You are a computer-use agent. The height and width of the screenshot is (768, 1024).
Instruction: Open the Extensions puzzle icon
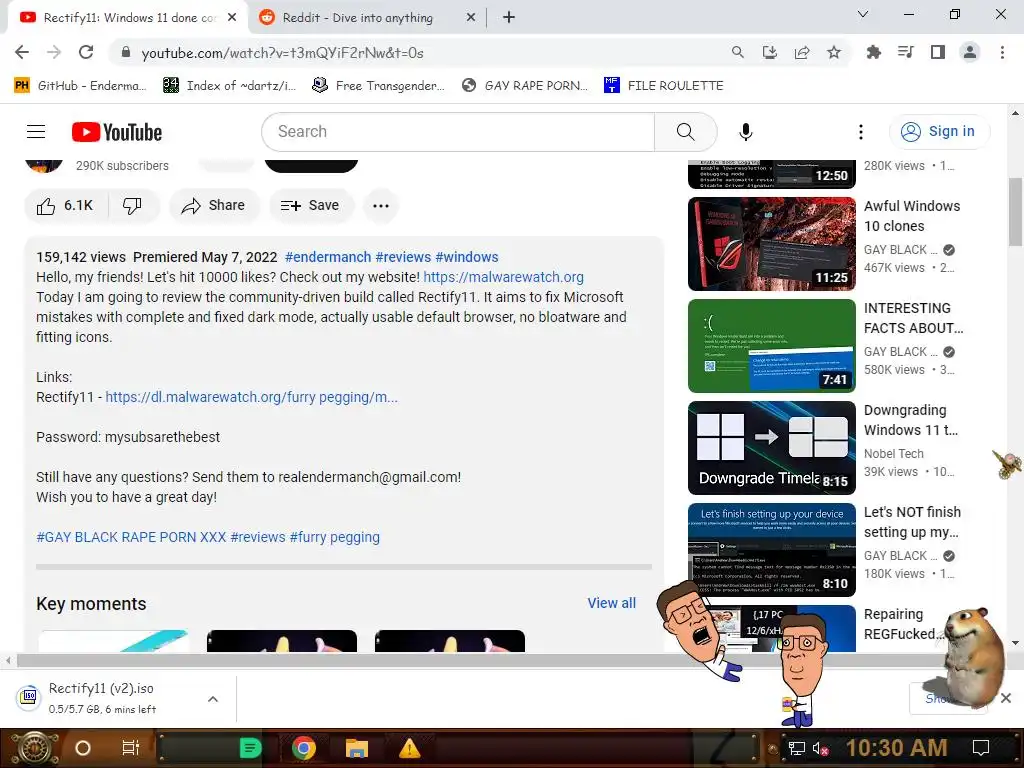[873, 52]
